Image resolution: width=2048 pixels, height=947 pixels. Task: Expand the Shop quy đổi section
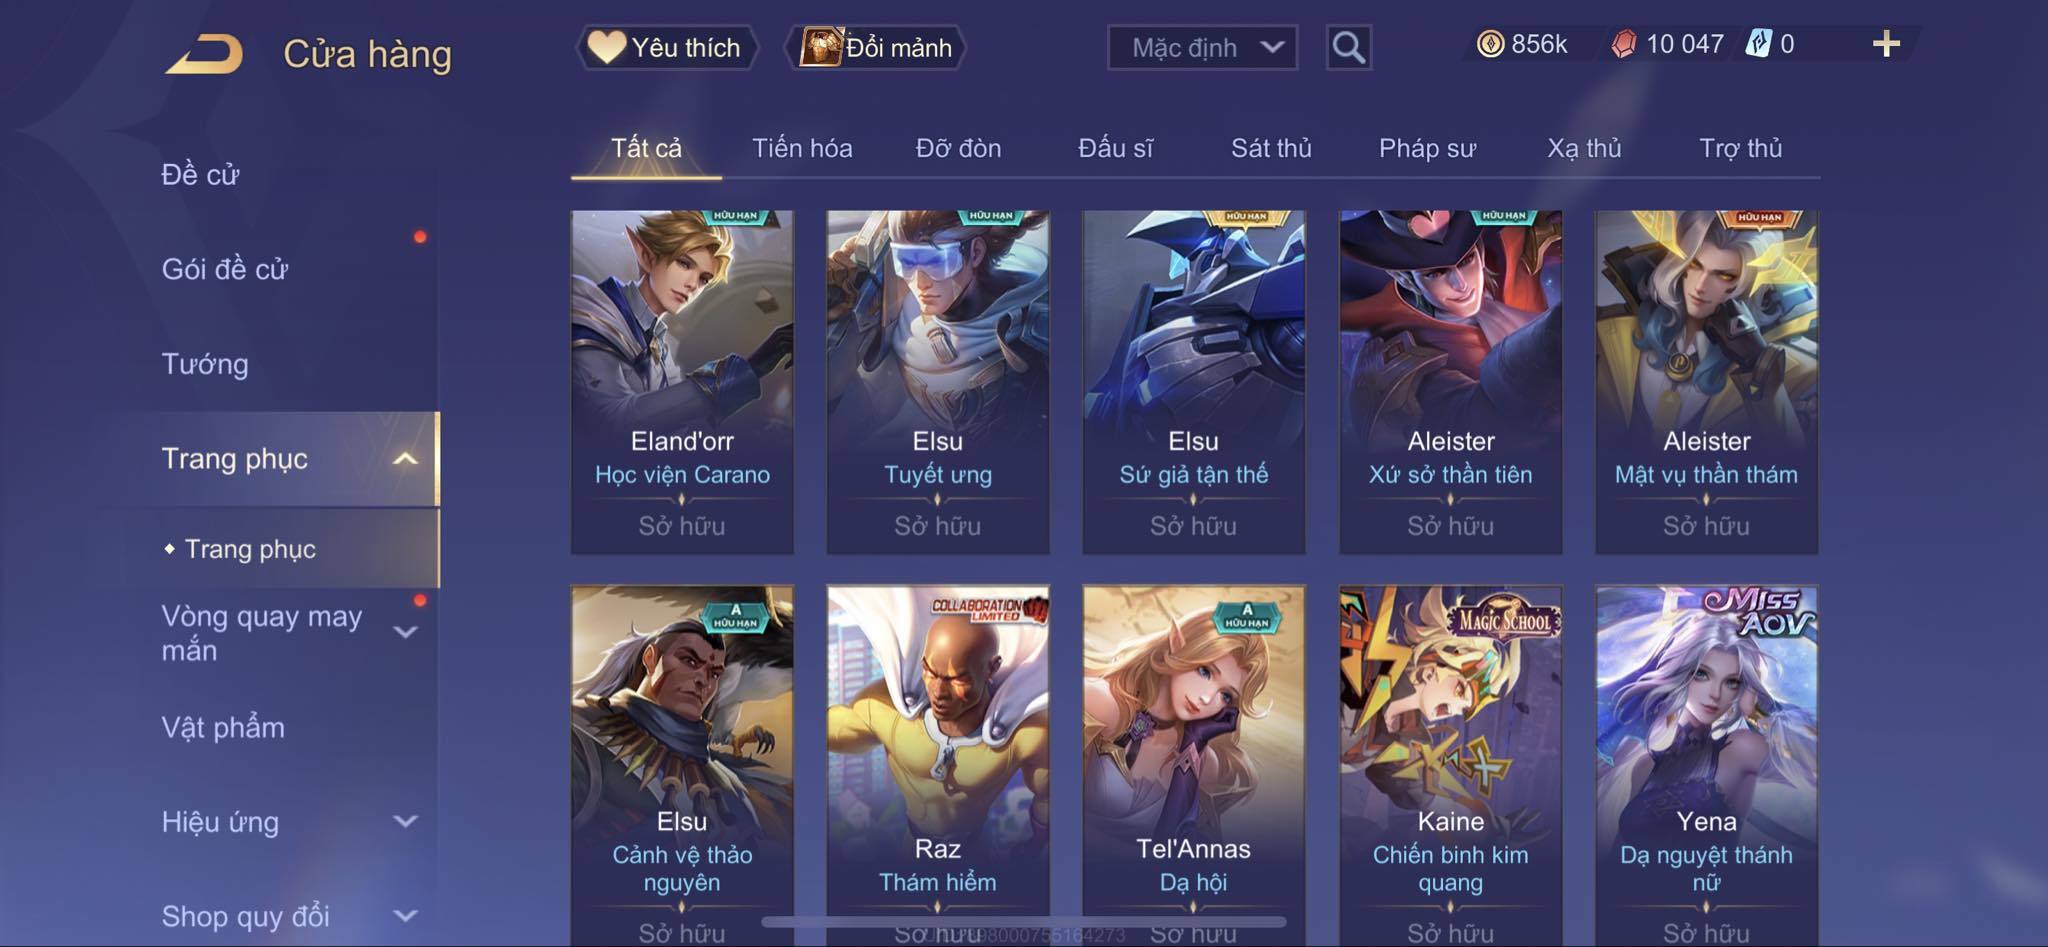tap(405, 916)
